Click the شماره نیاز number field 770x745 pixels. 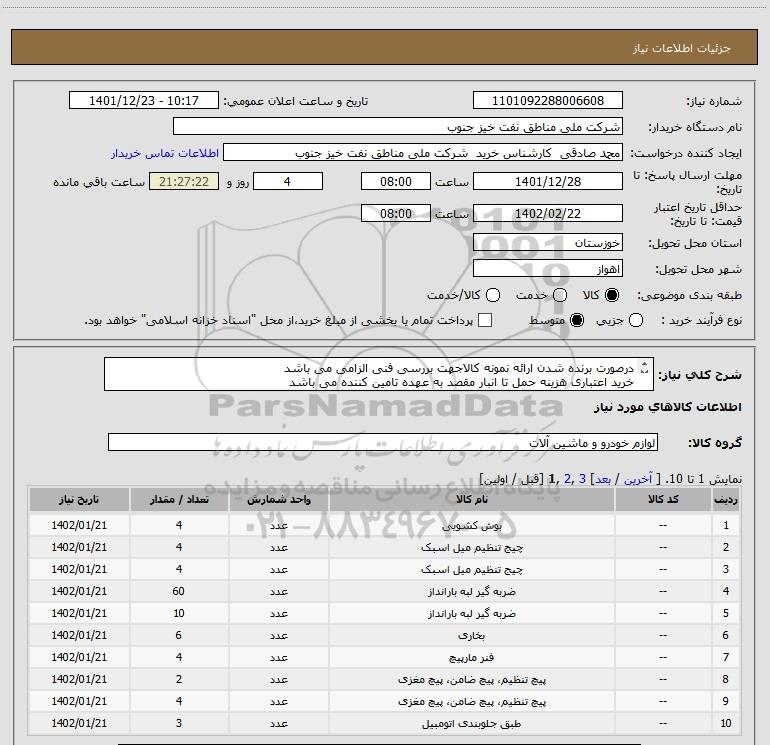tap(548, 101)
